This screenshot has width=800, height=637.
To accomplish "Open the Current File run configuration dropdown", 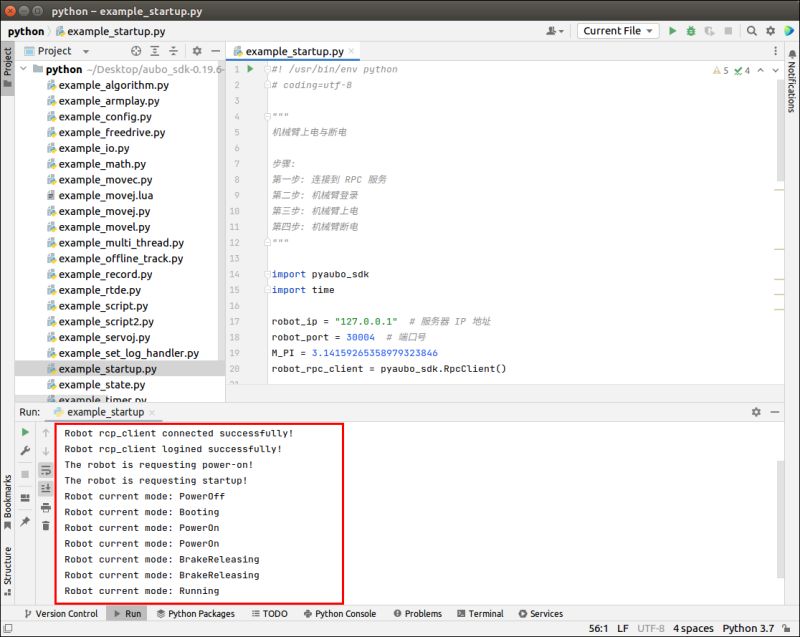I will tap(617, 31).
